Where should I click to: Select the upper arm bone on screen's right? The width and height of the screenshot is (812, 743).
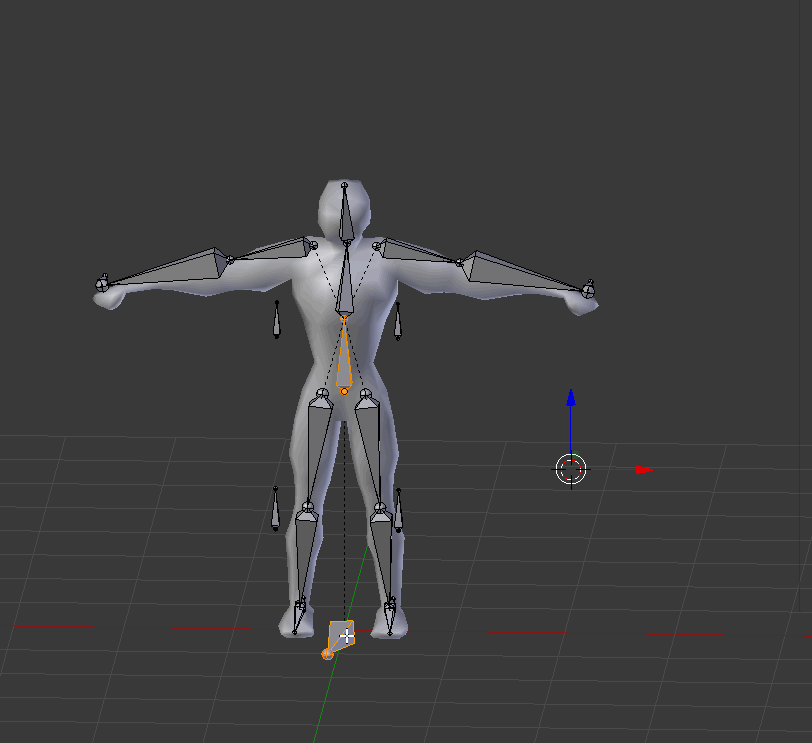tap(417, 251)
